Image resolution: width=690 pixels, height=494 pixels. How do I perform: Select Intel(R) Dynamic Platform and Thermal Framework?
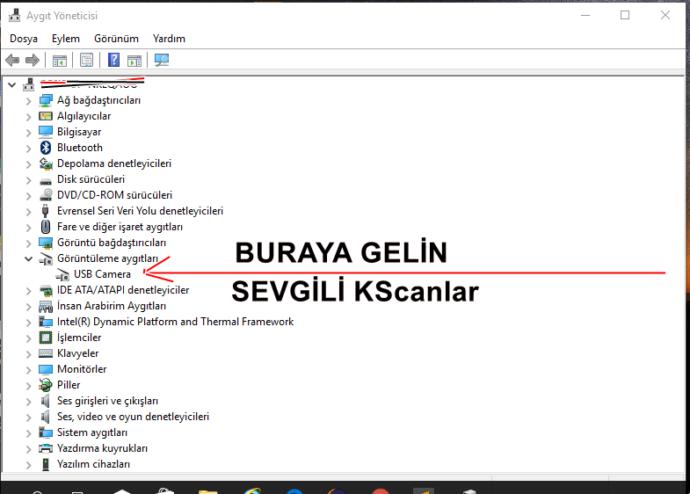175,322
